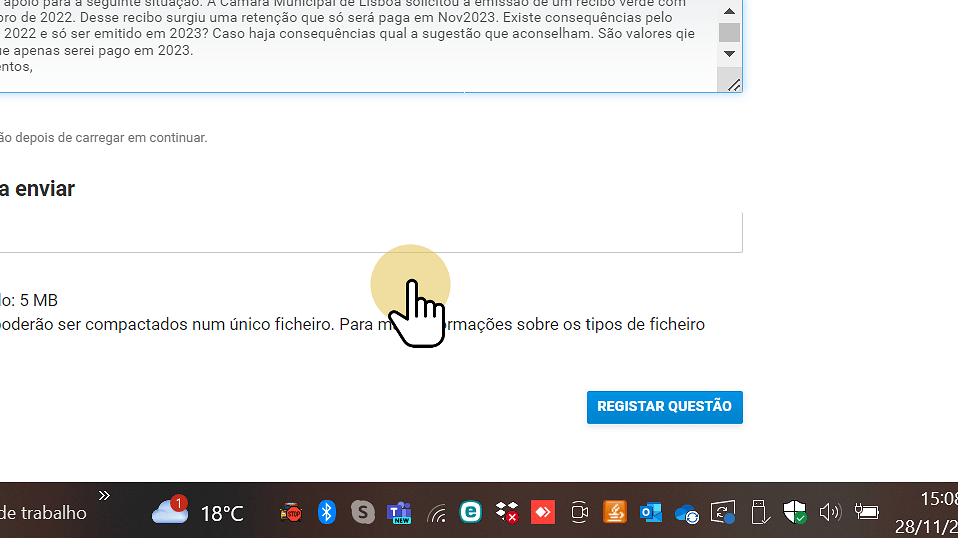Open the Outlook tray icon
This screenshot has width=958, height=538.
[x=651, y=512]
